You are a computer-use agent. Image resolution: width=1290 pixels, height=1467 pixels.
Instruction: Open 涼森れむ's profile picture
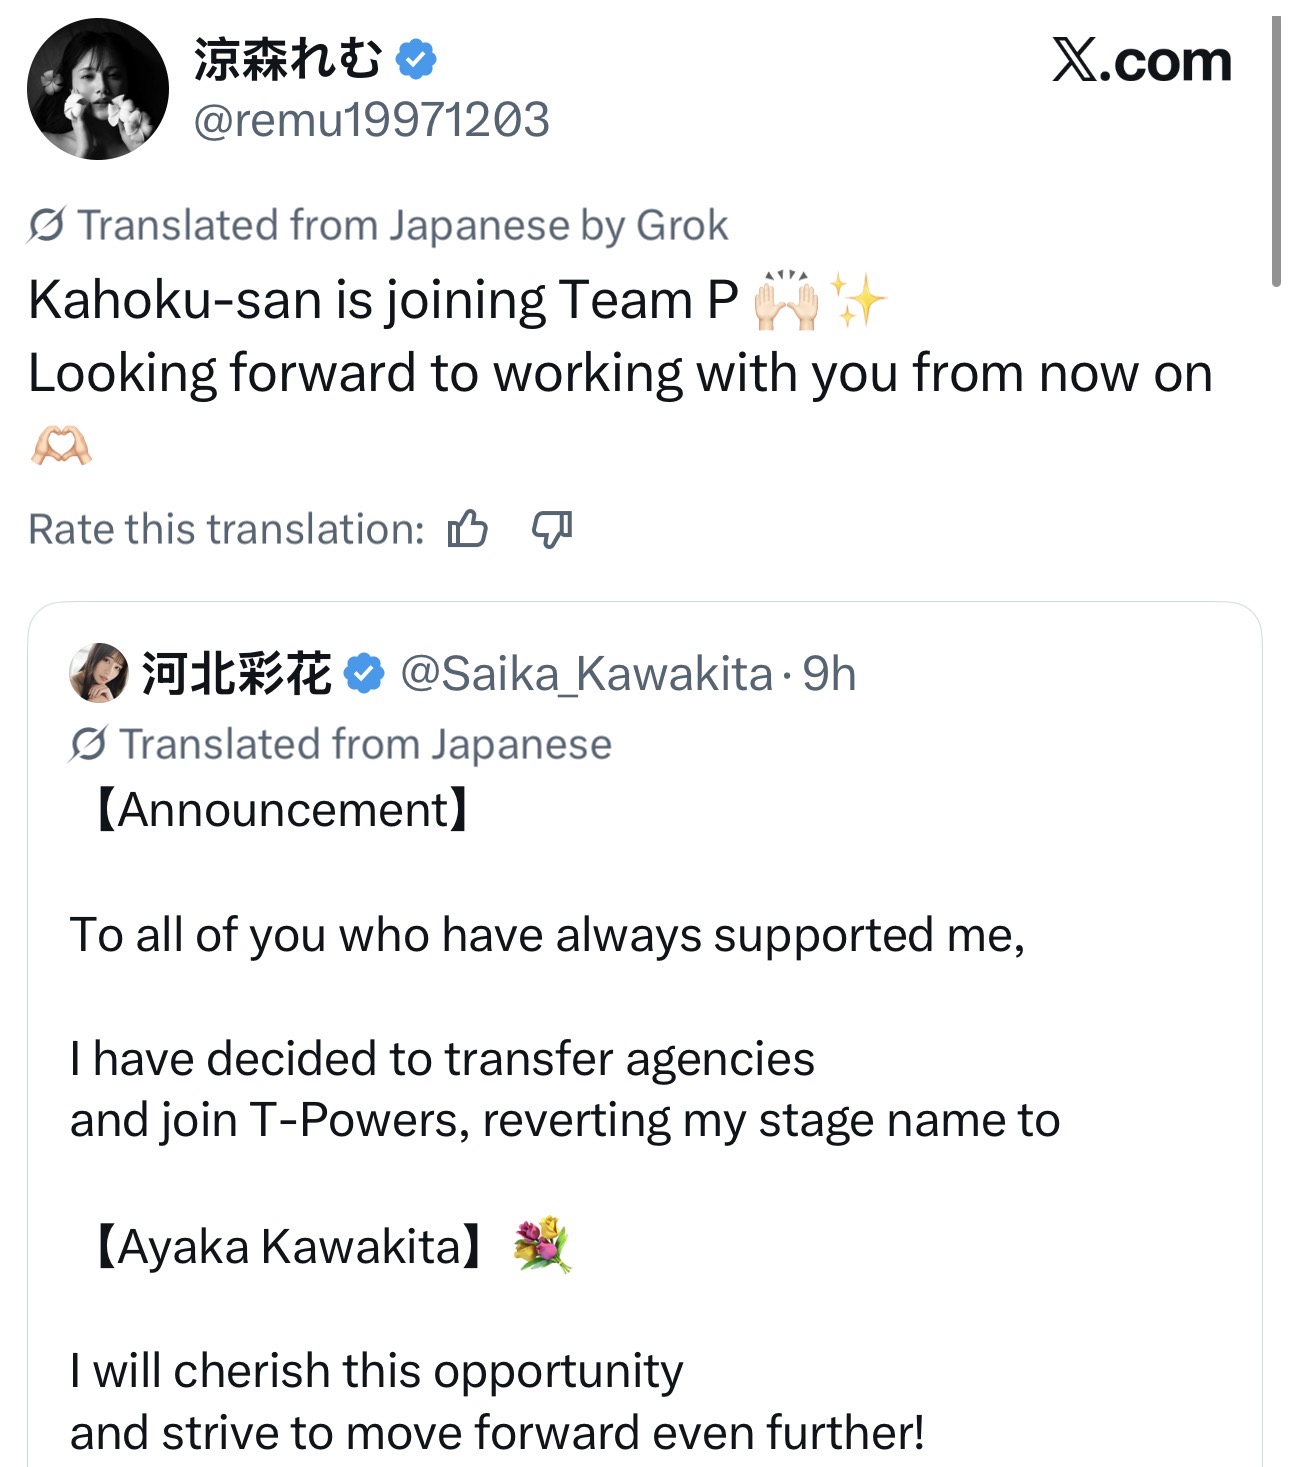[98, 89]
